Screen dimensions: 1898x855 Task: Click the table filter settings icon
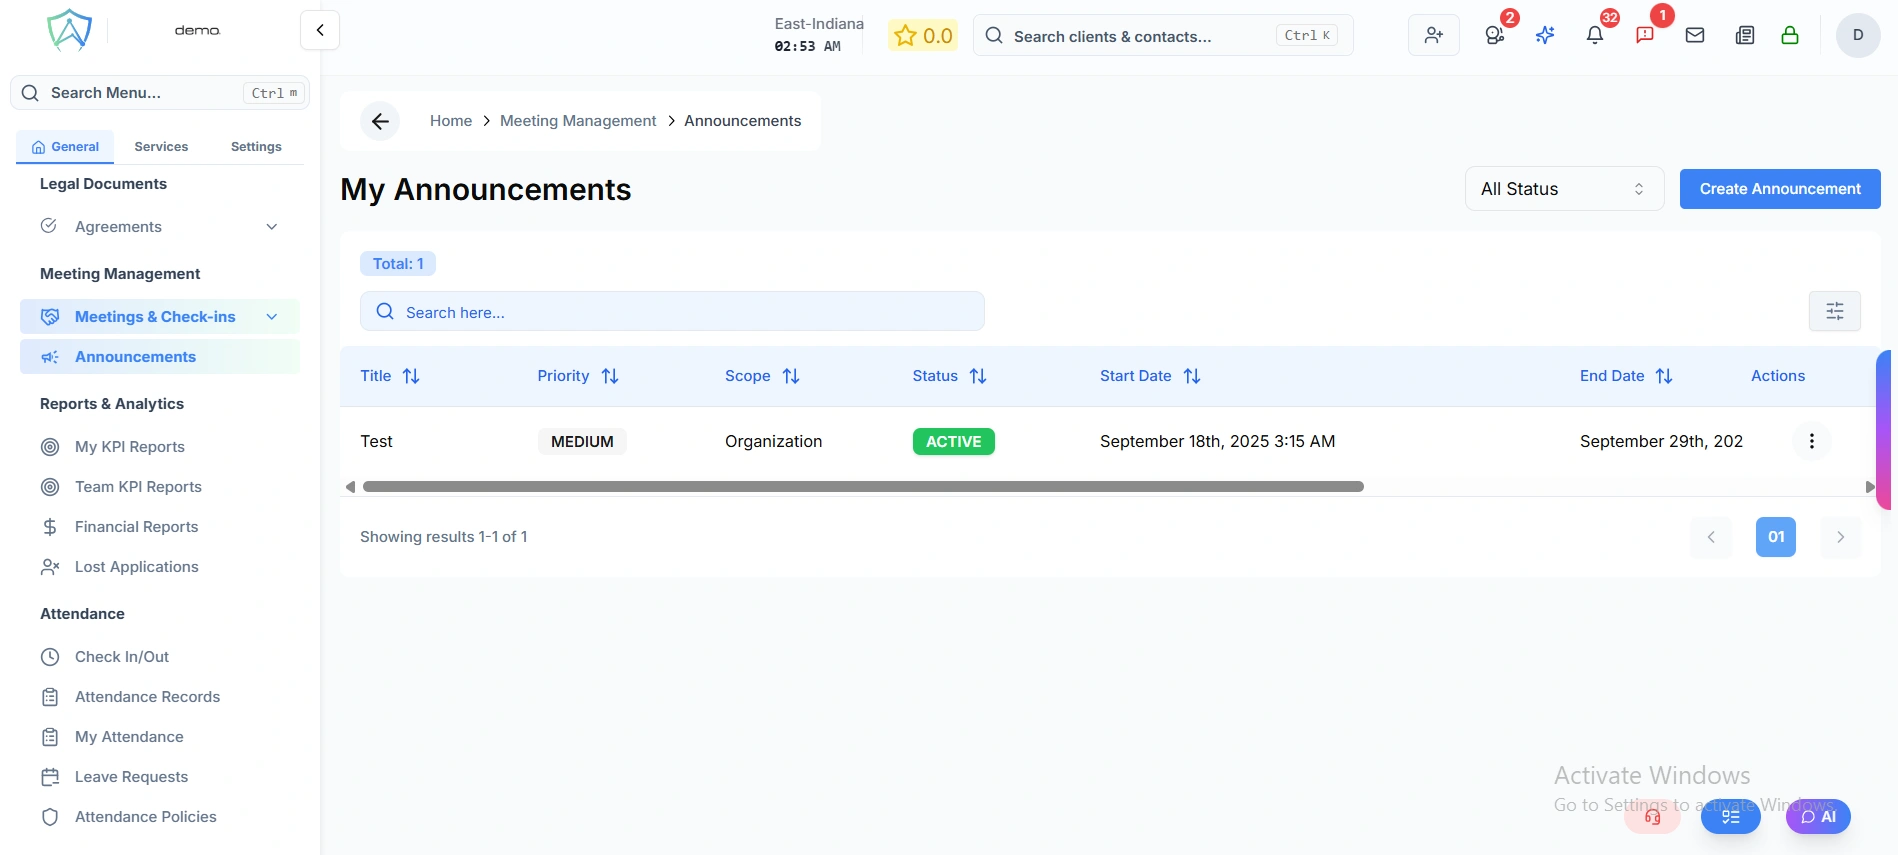1834,311
